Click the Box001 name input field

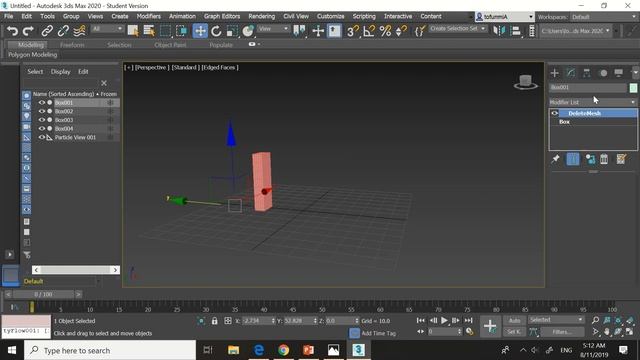point(588,87)
